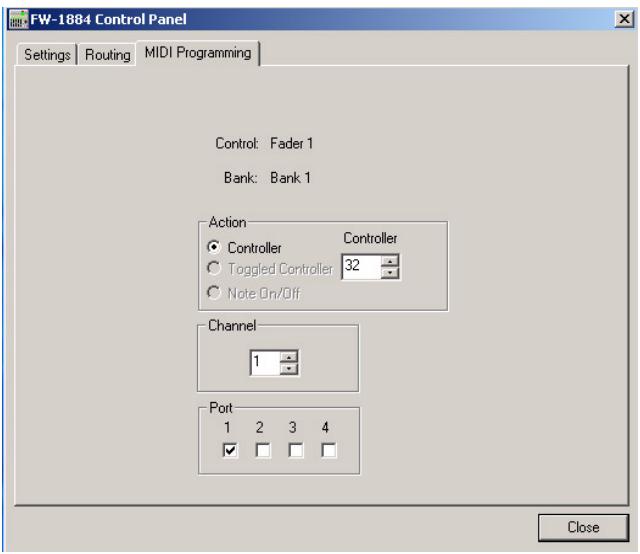
Task: Choose the Toggled Controller radio option
Action: click(x=214, y=268)
